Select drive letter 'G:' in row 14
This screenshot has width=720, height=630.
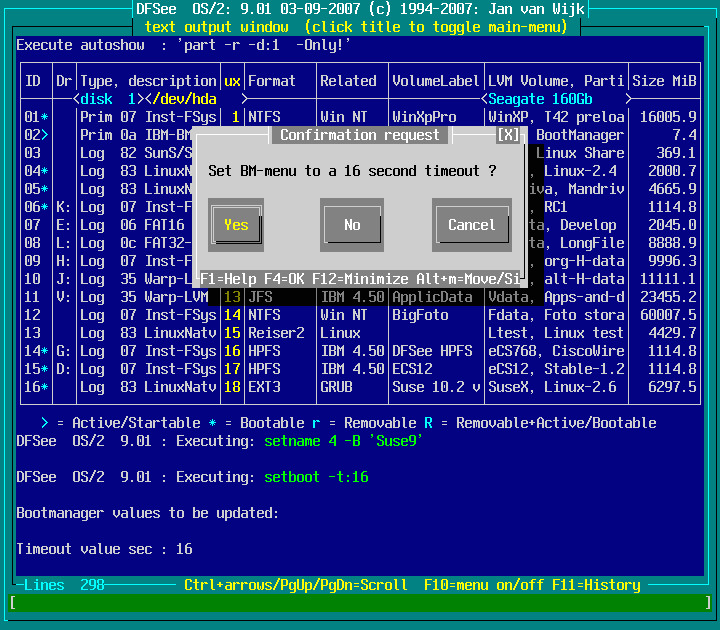pyautogui.click(x=64, y=351)
